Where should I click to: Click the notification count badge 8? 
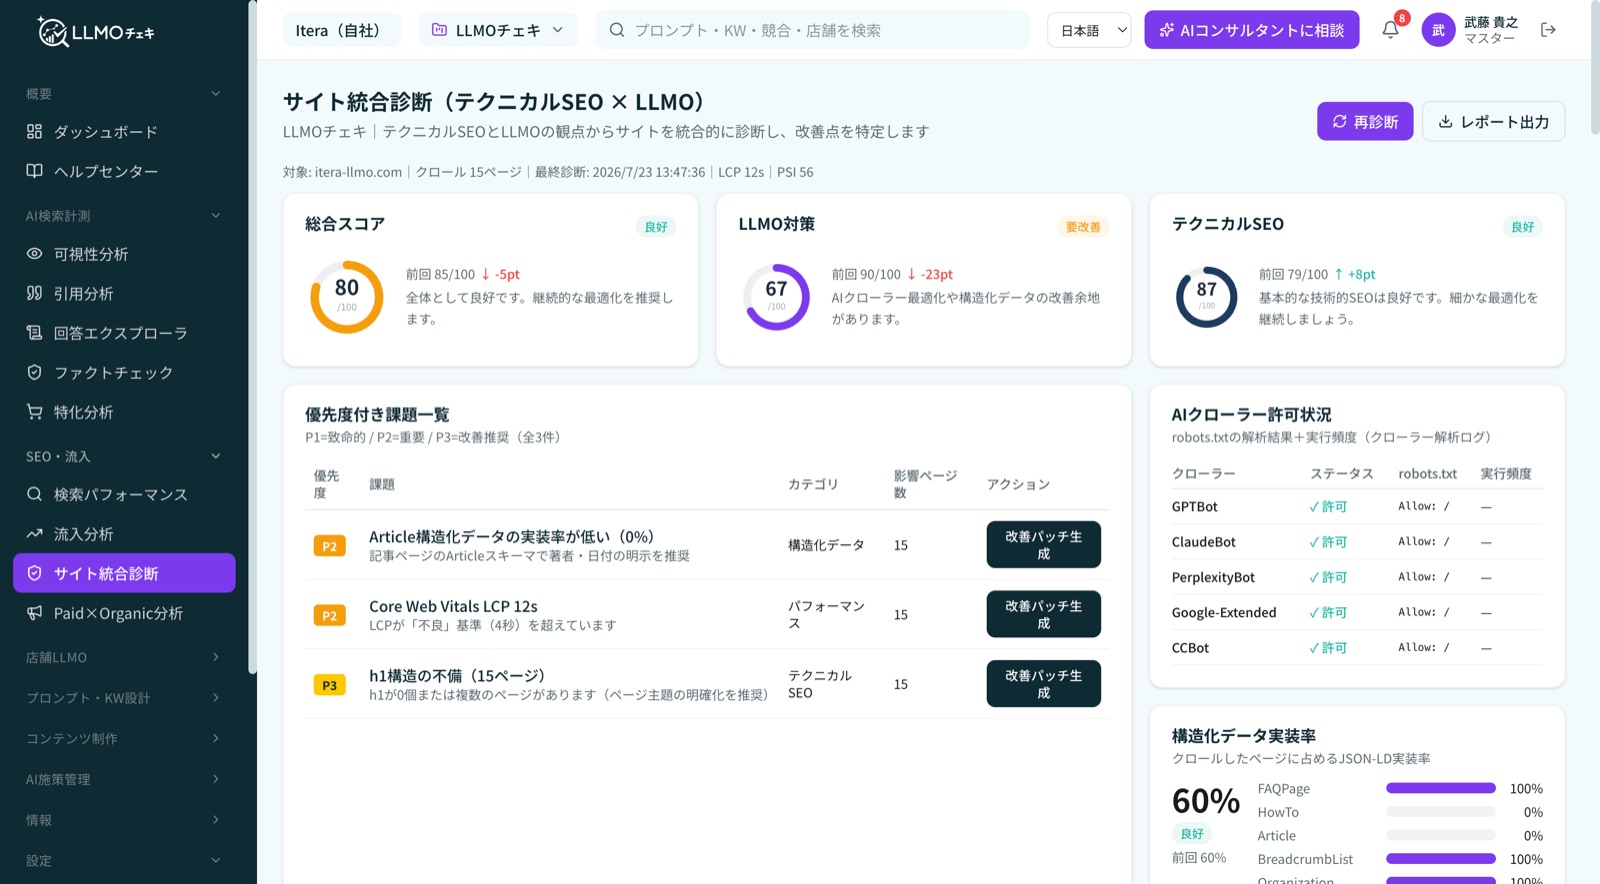pos(1402,18)
